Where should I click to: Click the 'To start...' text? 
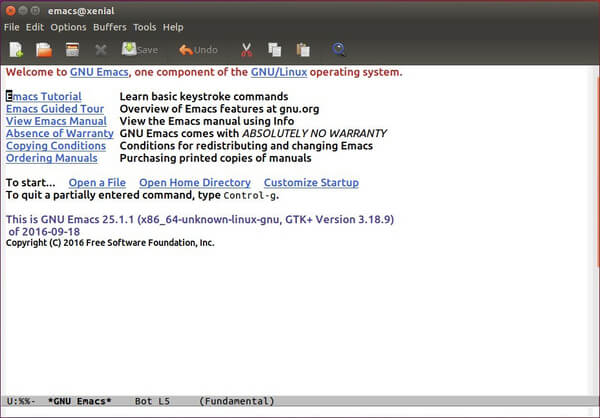[x=31, y=183]
